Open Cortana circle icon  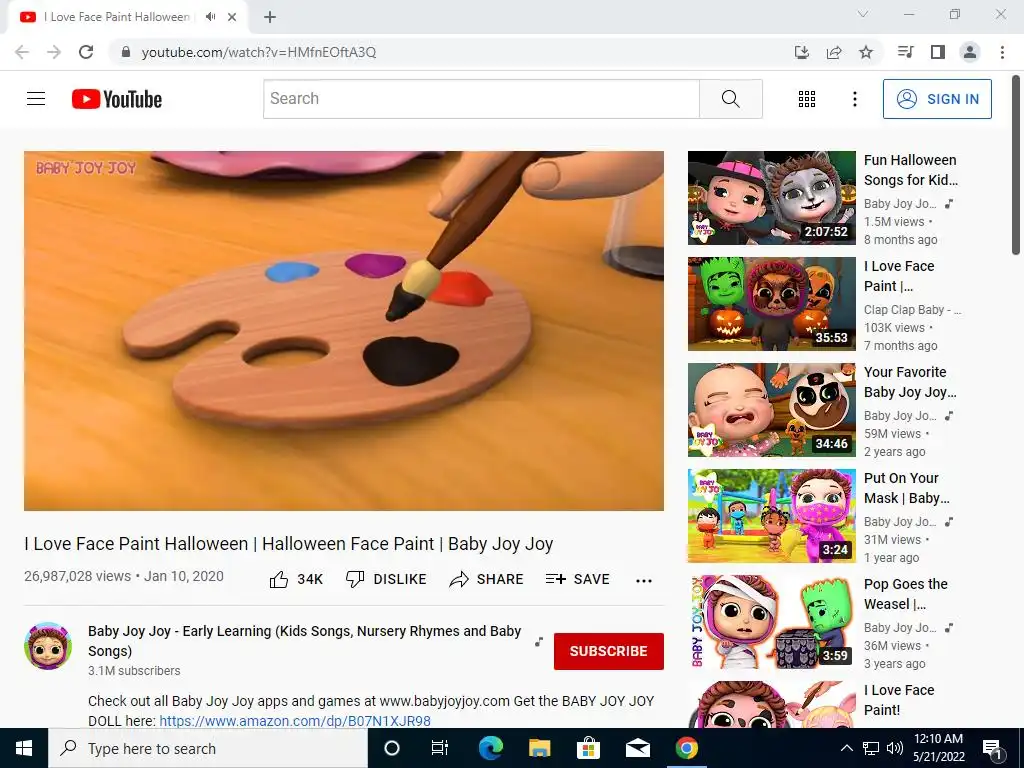[x=392, y=748]
